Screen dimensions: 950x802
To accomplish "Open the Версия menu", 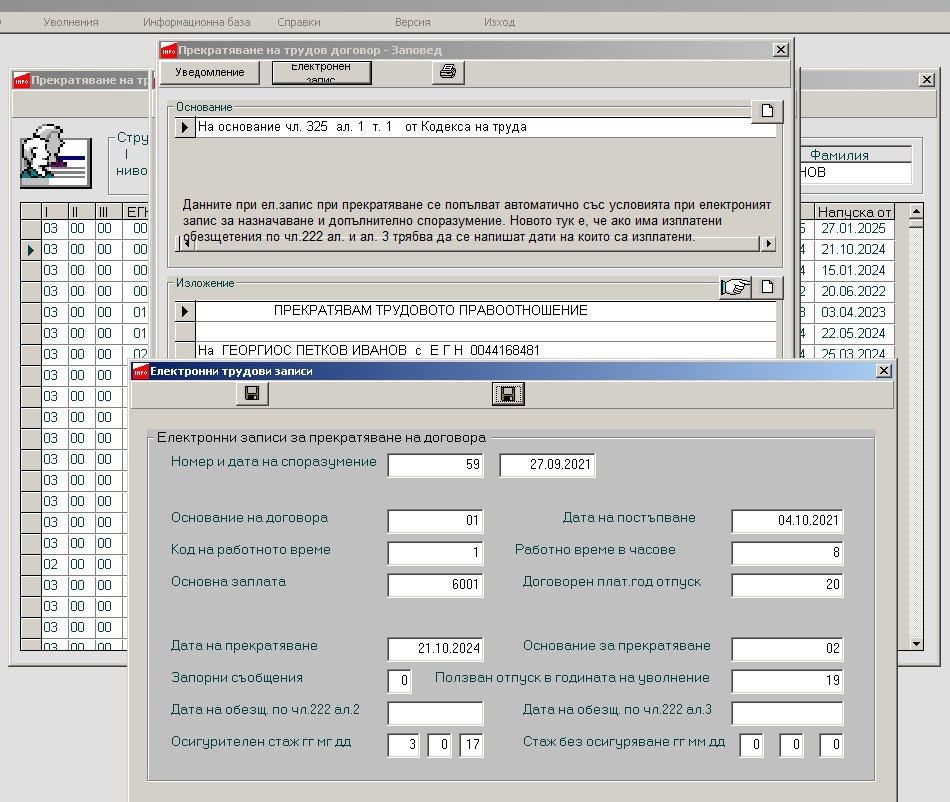I will click(413, 22).
